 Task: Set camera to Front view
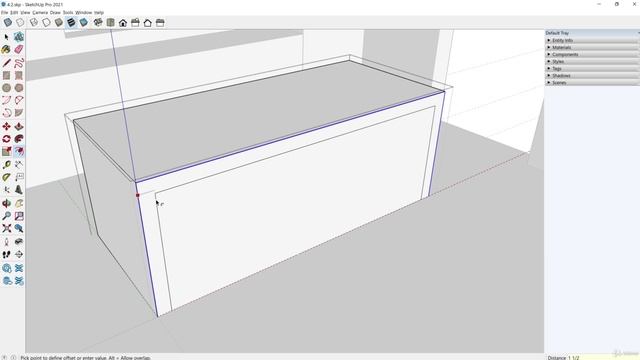(123, 22)
